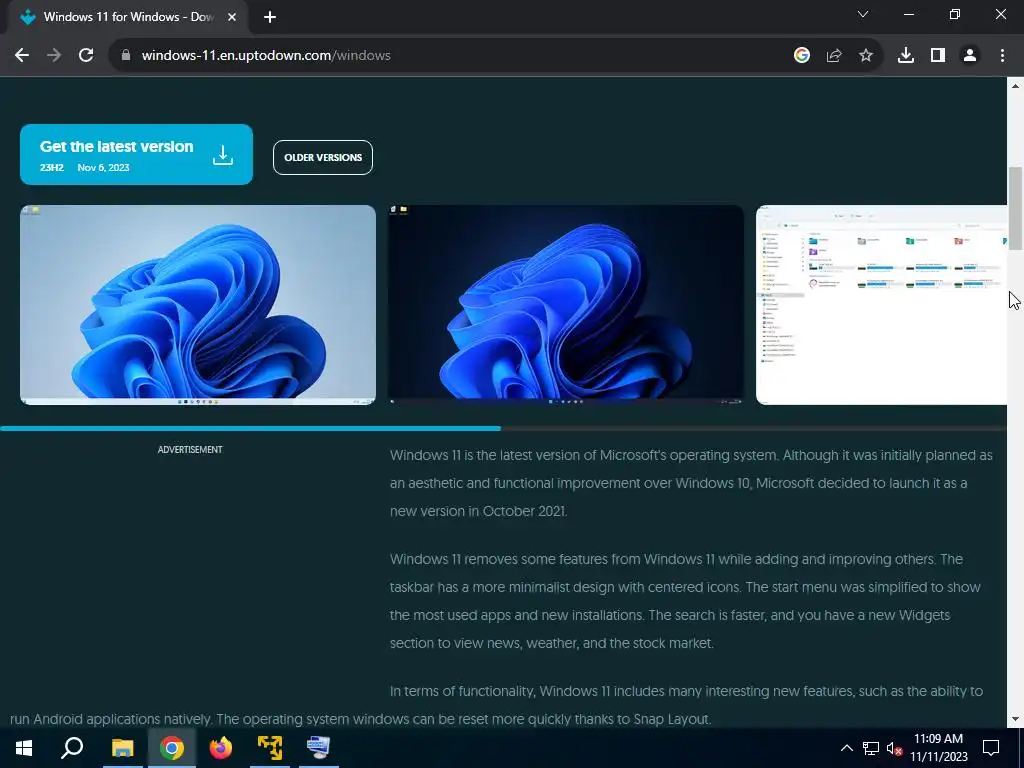1024x768 pixels.
Task: Get the latest version download button
Action: click(136, 154)
